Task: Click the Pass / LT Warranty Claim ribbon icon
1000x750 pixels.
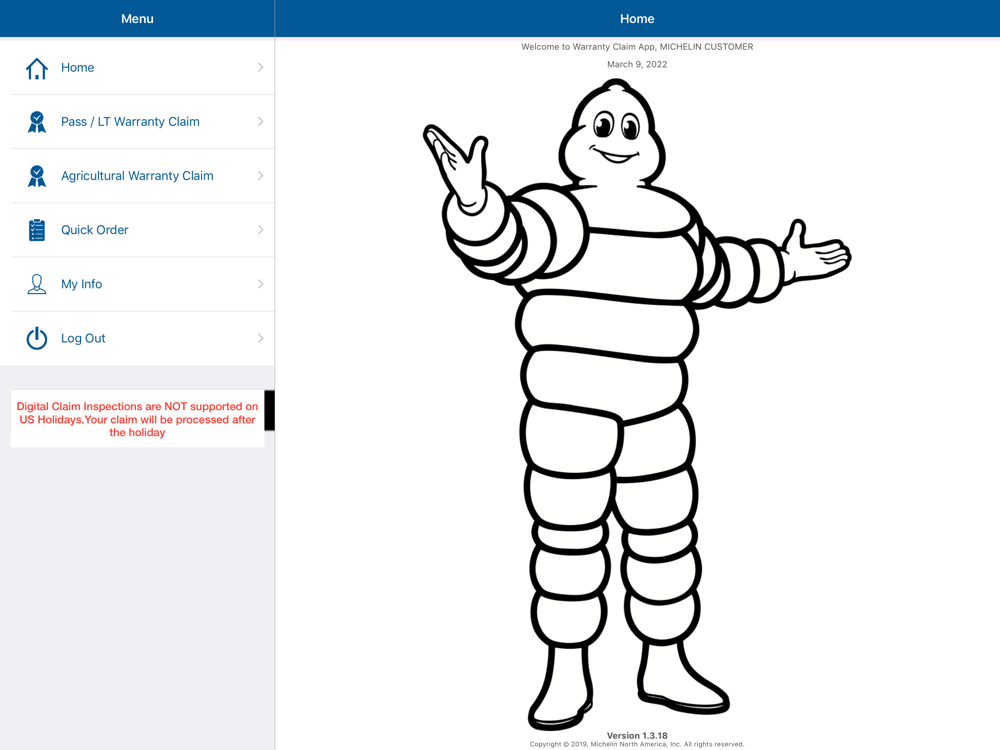Action: [36, 122]
